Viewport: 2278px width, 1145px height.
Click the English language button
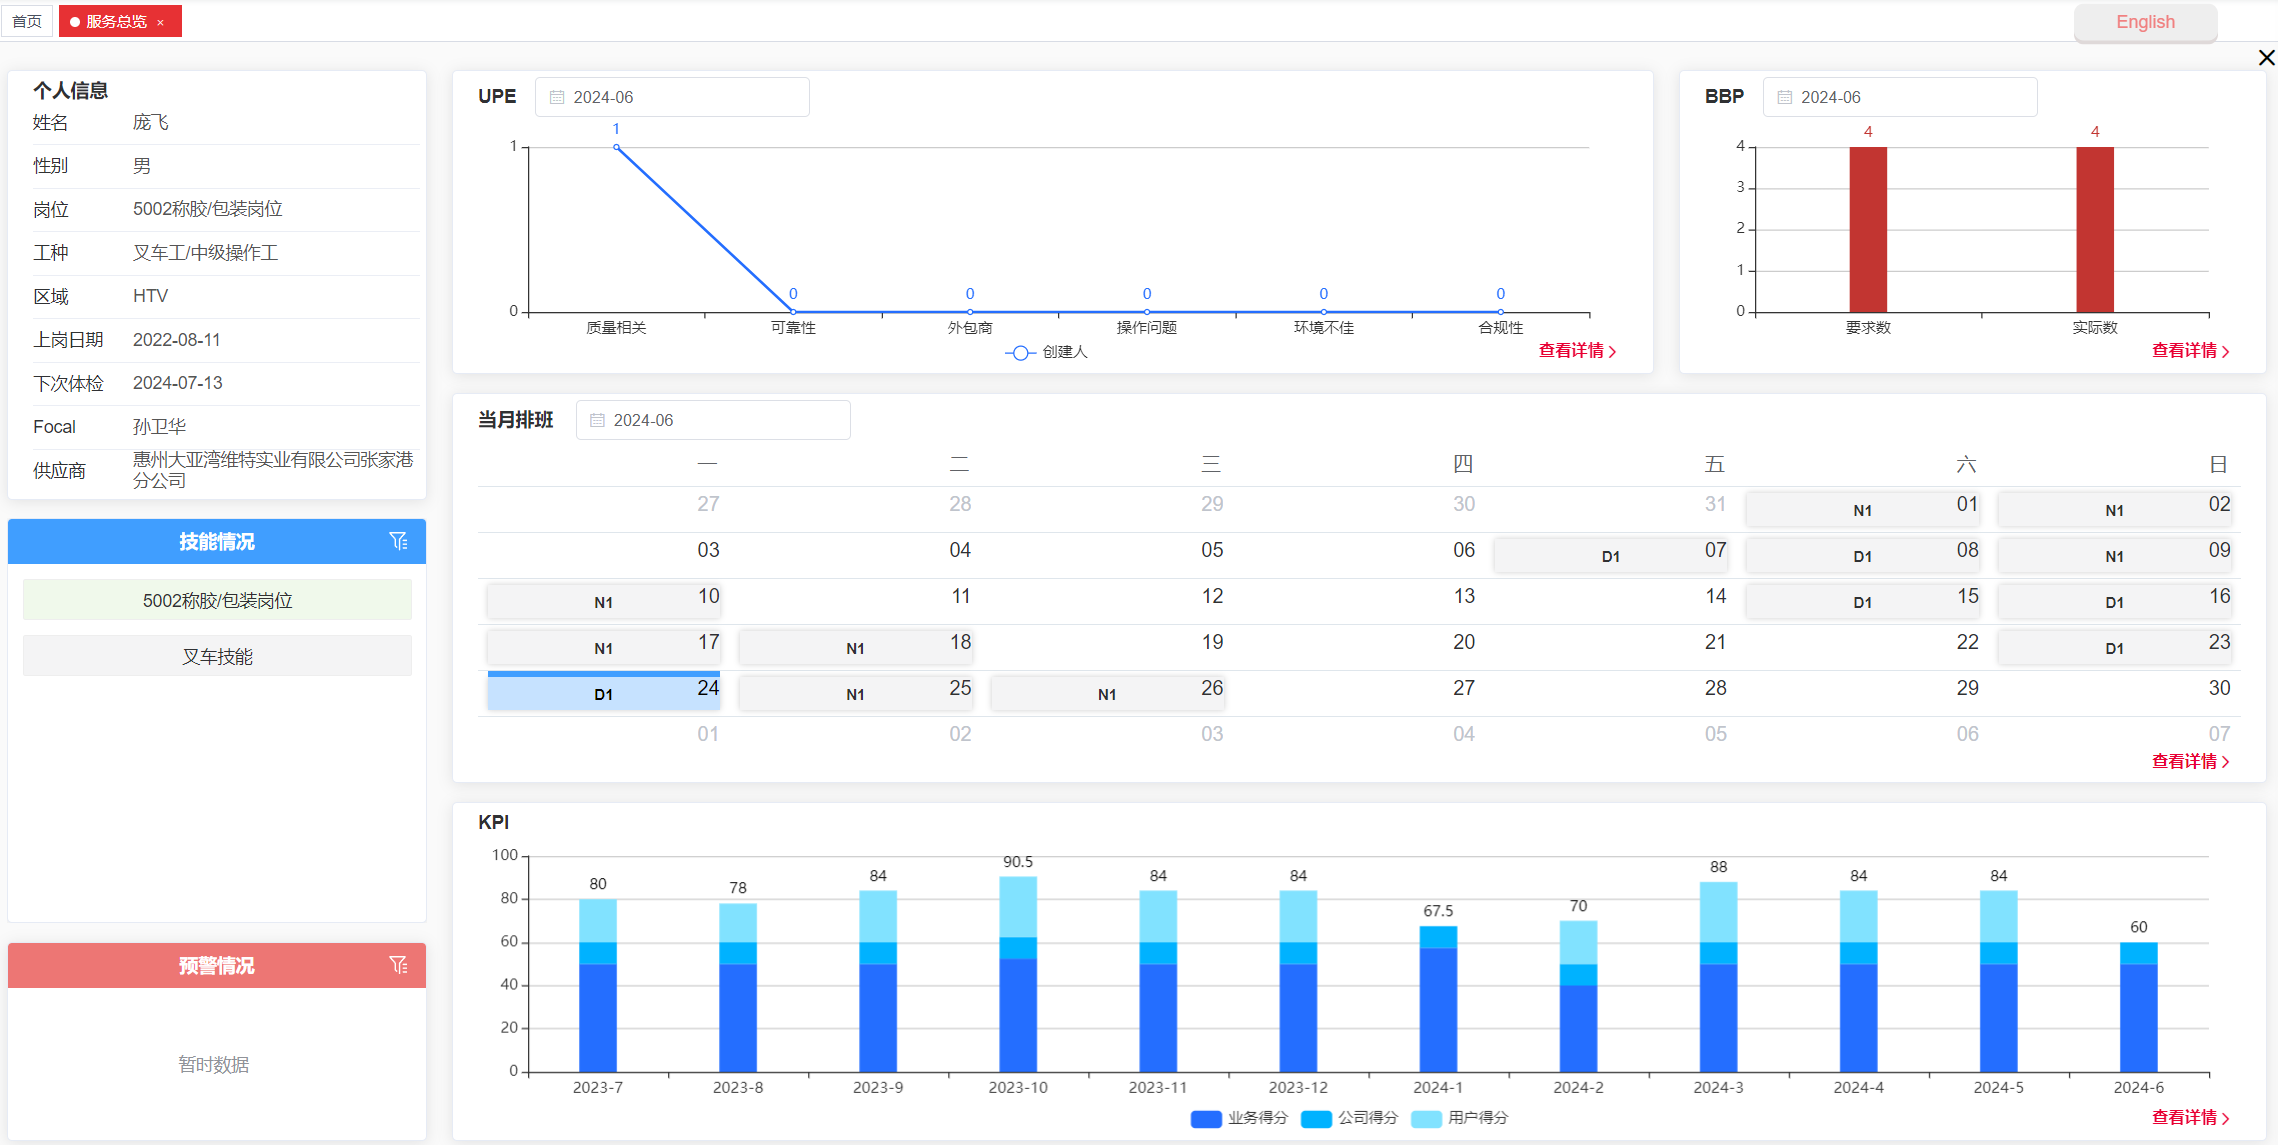[2145, 22]
